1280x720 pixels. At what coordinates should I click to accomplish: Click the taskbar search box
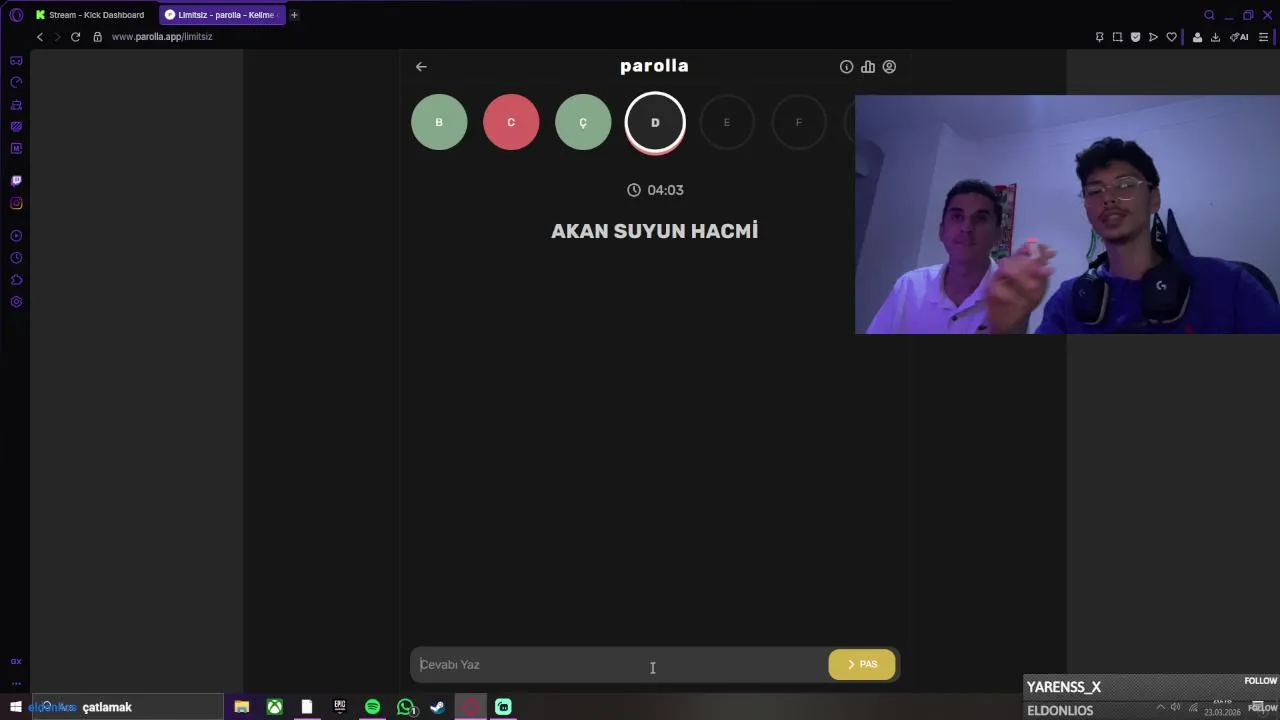(x=128, y=707)
